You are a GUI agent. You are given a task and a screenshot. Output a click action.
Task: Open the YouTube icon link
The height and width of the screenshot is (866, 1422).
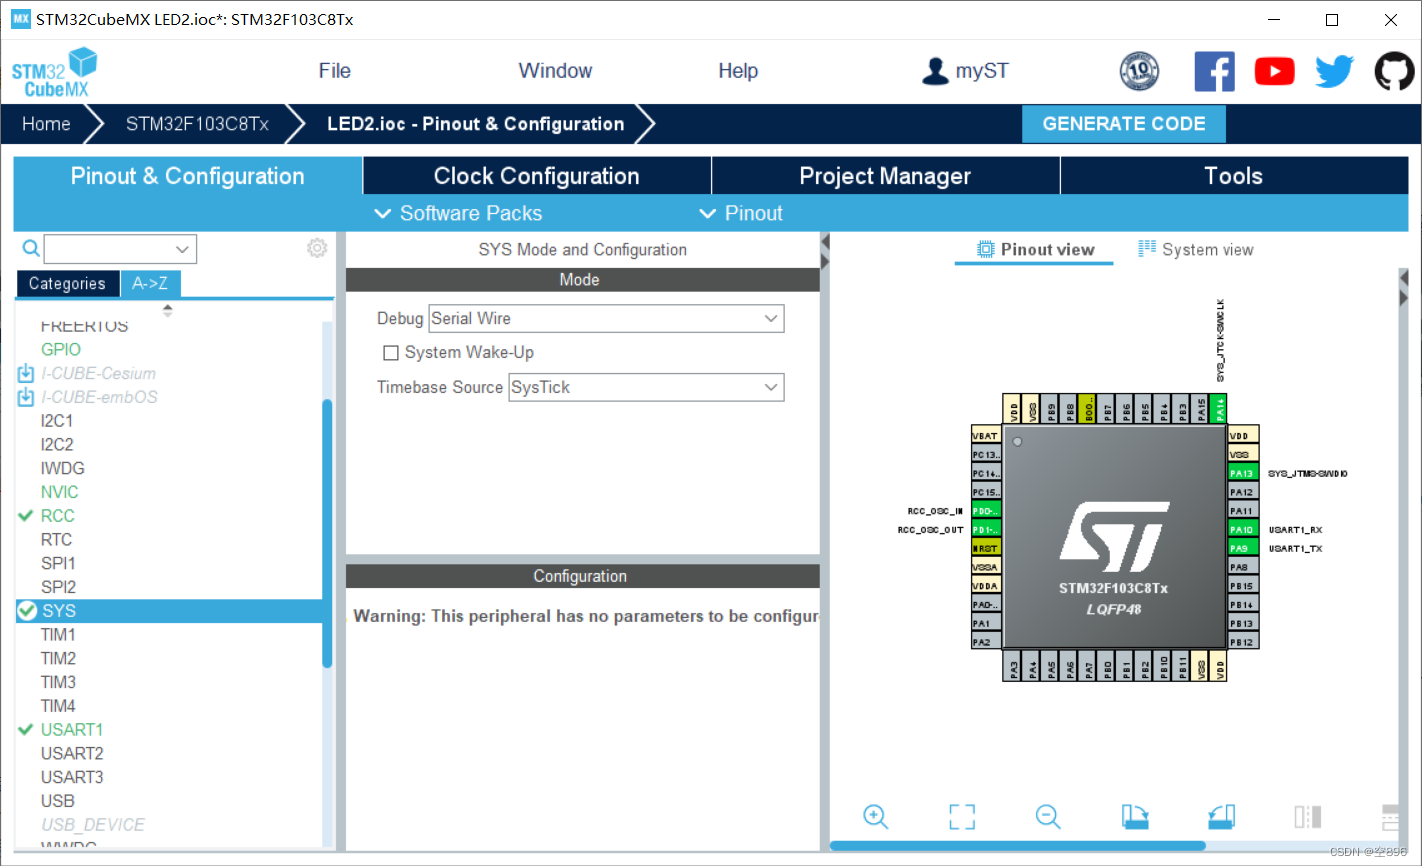click(x=1274, y=71)
